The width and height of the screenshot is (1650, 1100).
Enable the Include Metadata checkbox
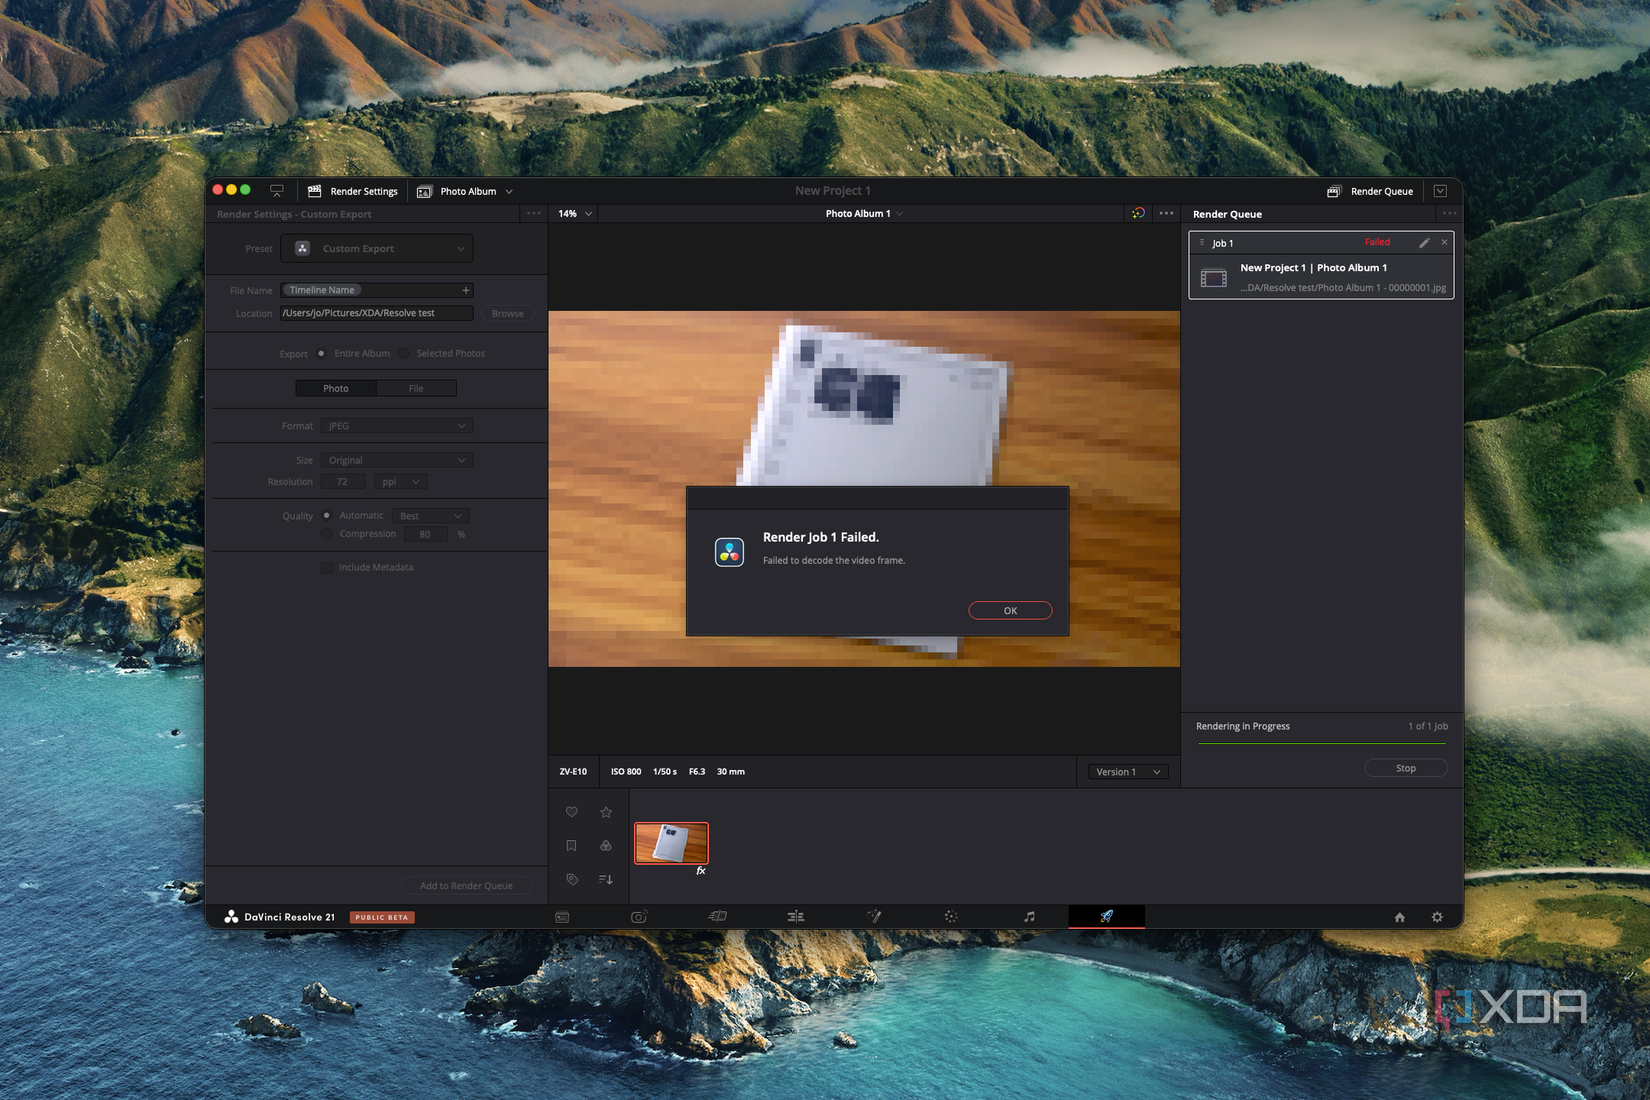[326, 567]
